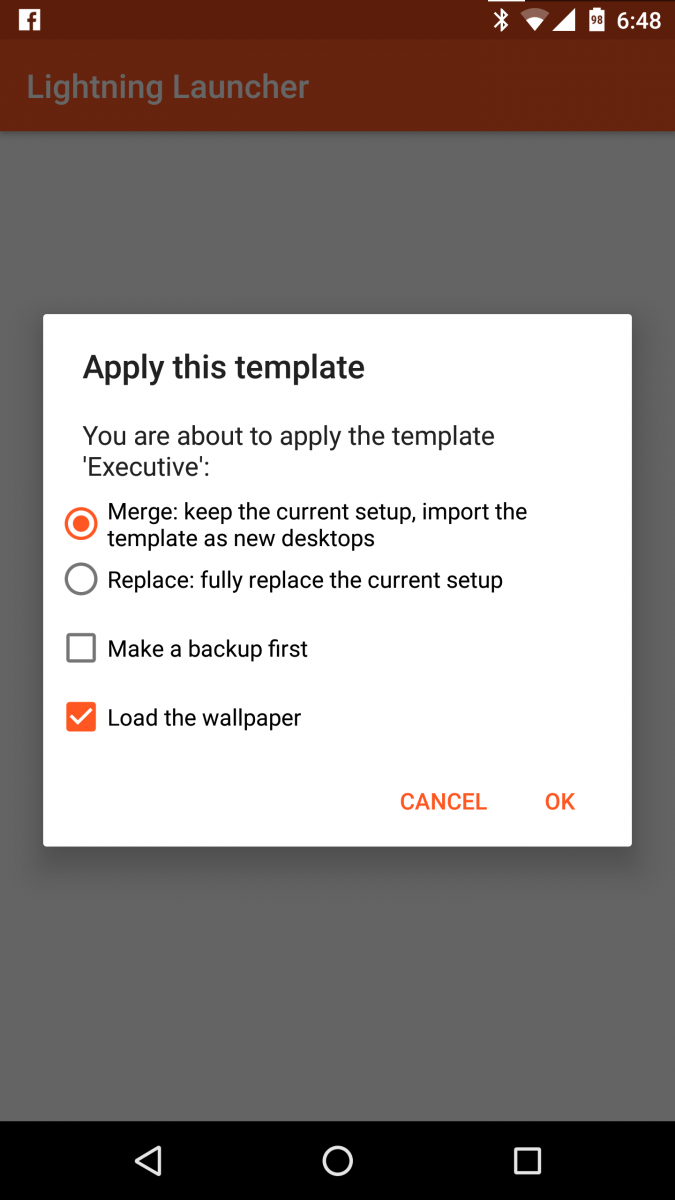Uncheck the Load the wallpaper checkbox
The image size is (675, 1200).
[x=81, y=717]
